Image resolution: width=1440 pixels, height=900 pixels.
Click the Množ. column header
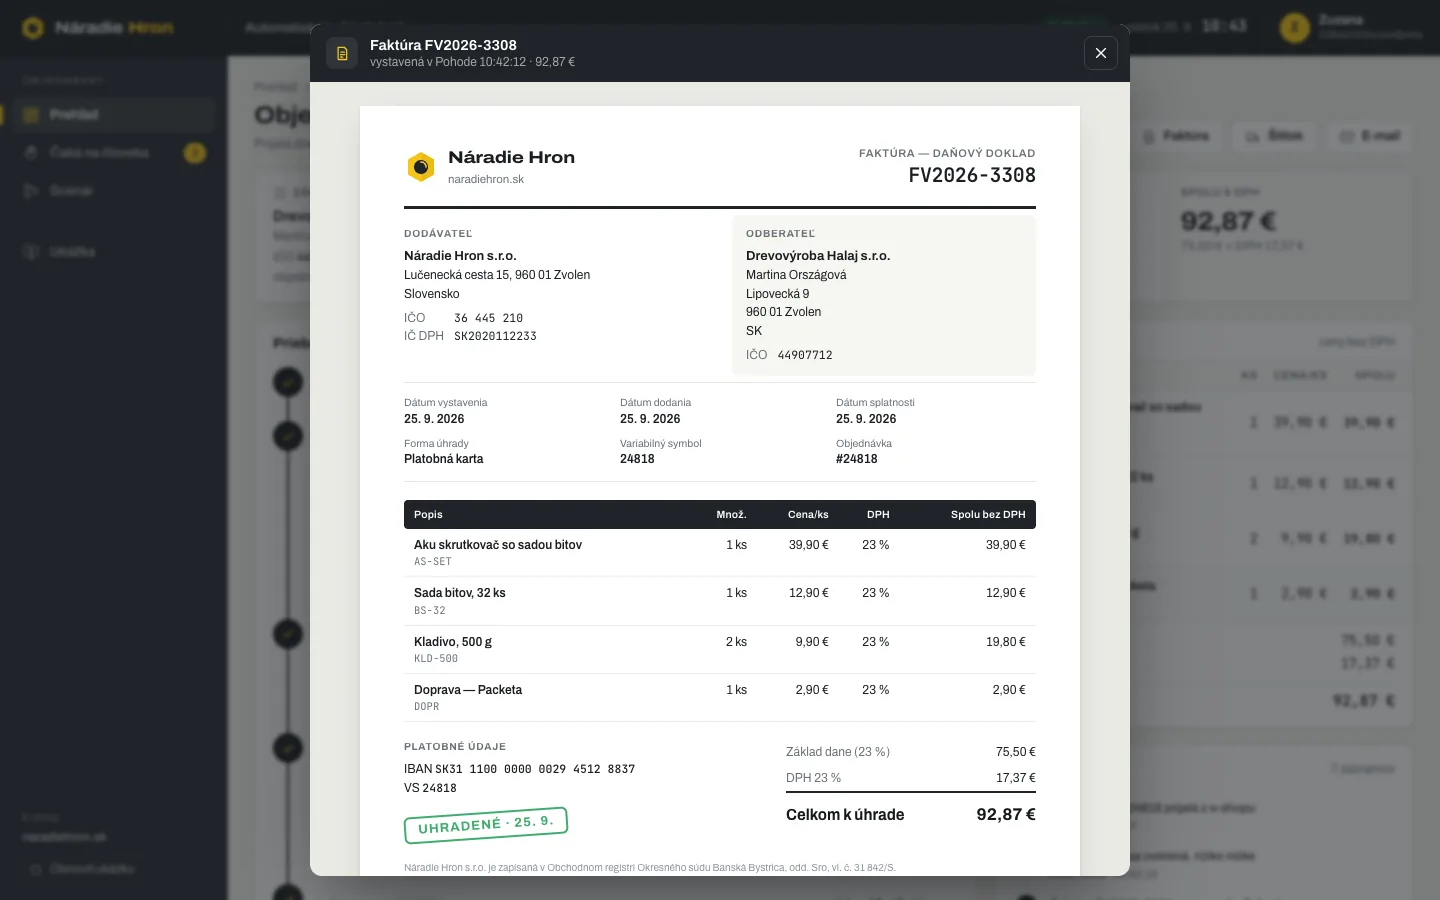(x=731, y=515)
